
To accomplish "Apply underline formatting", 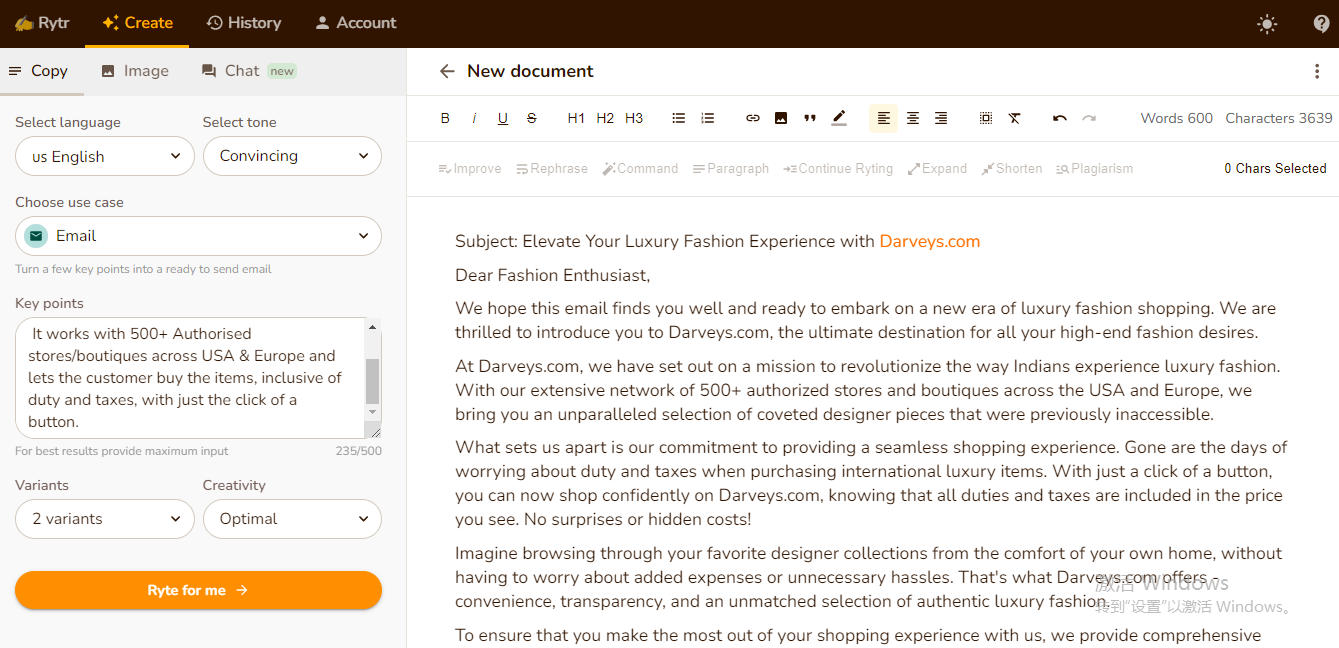I will (x=503, y=118).
